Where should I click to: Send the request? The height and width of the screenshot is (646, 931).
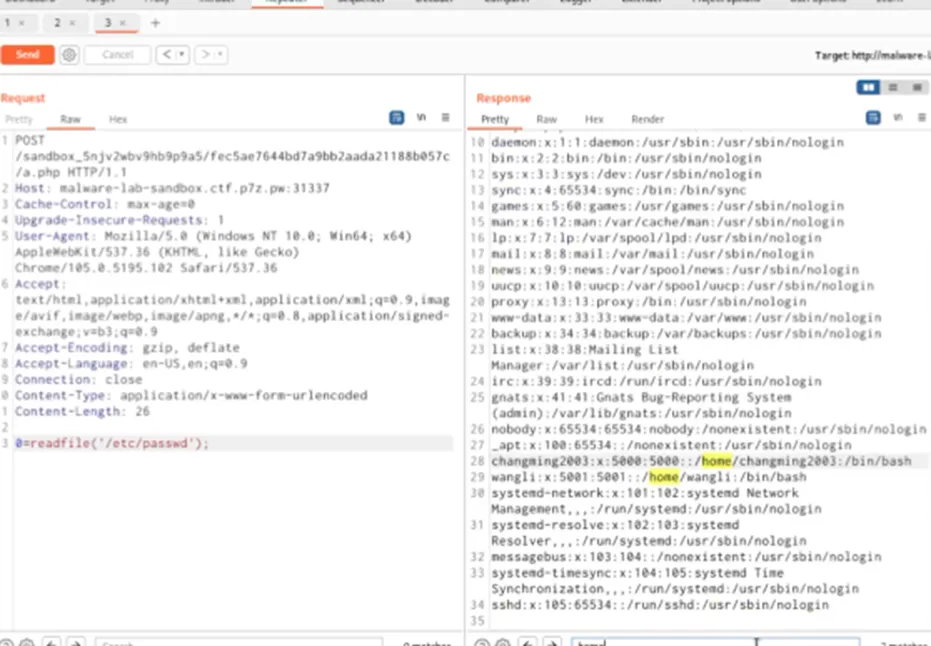[27, 55]
